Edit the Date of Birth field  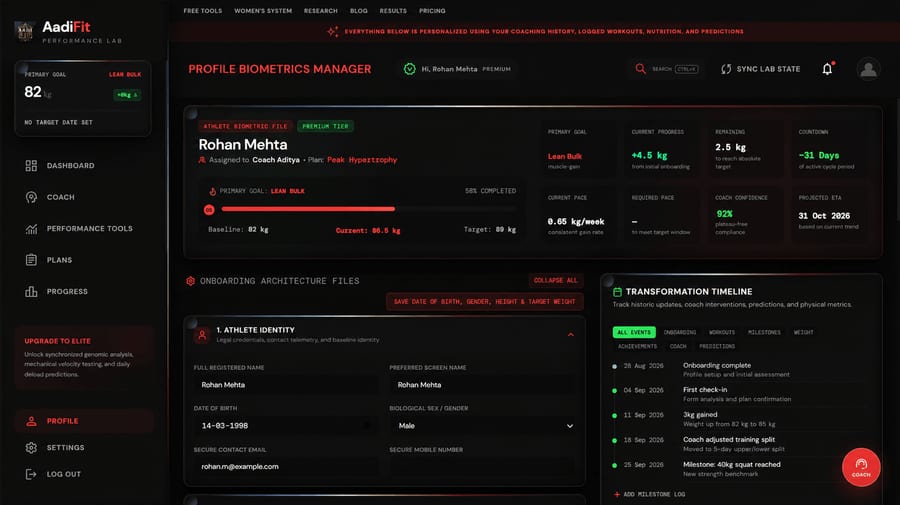(286, 426)
